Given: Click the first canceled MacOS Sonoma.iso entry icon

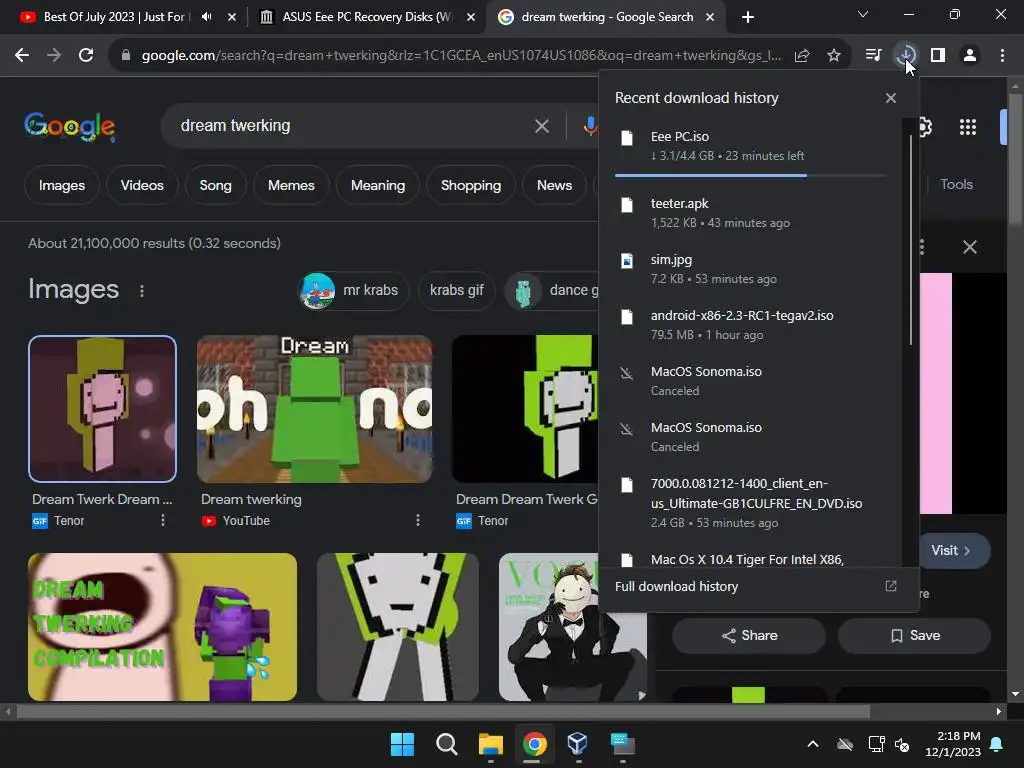Looking at the screenshot, I should tap(626, 374).
